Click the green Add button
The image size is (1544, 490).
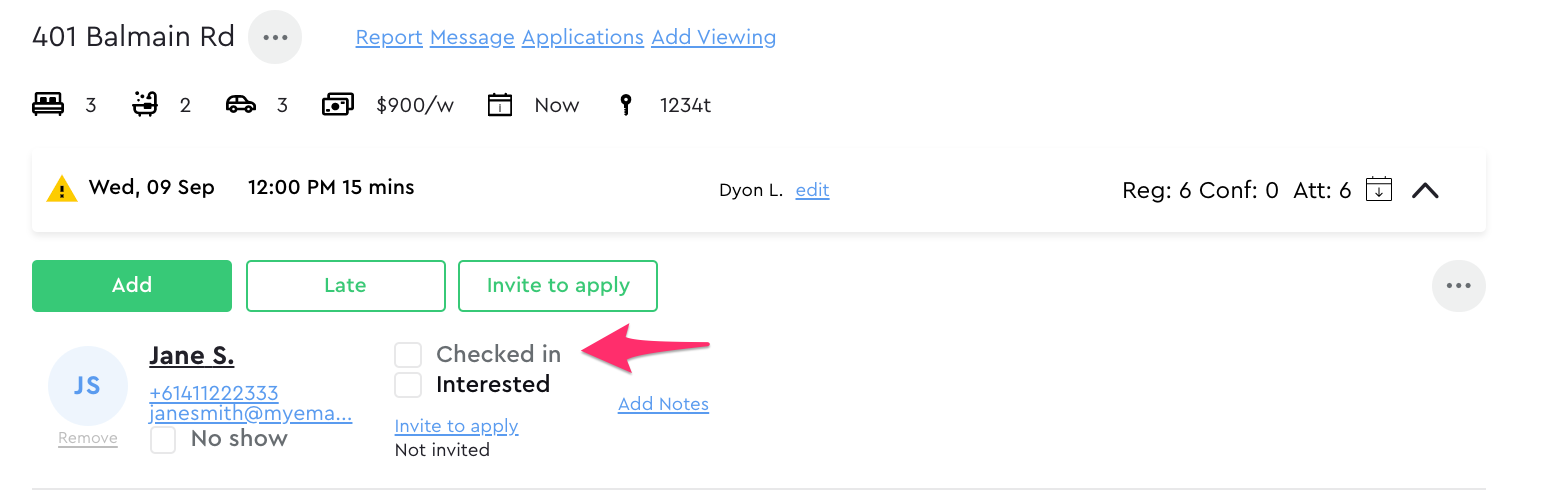coord(132,286)
